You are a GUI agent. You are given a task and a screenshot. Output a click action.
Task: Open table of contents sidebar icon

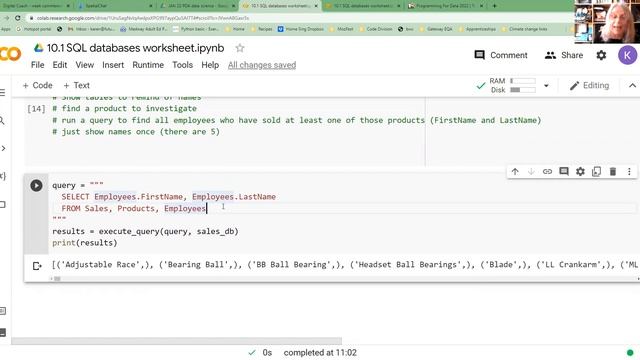[x=2, y=93]
